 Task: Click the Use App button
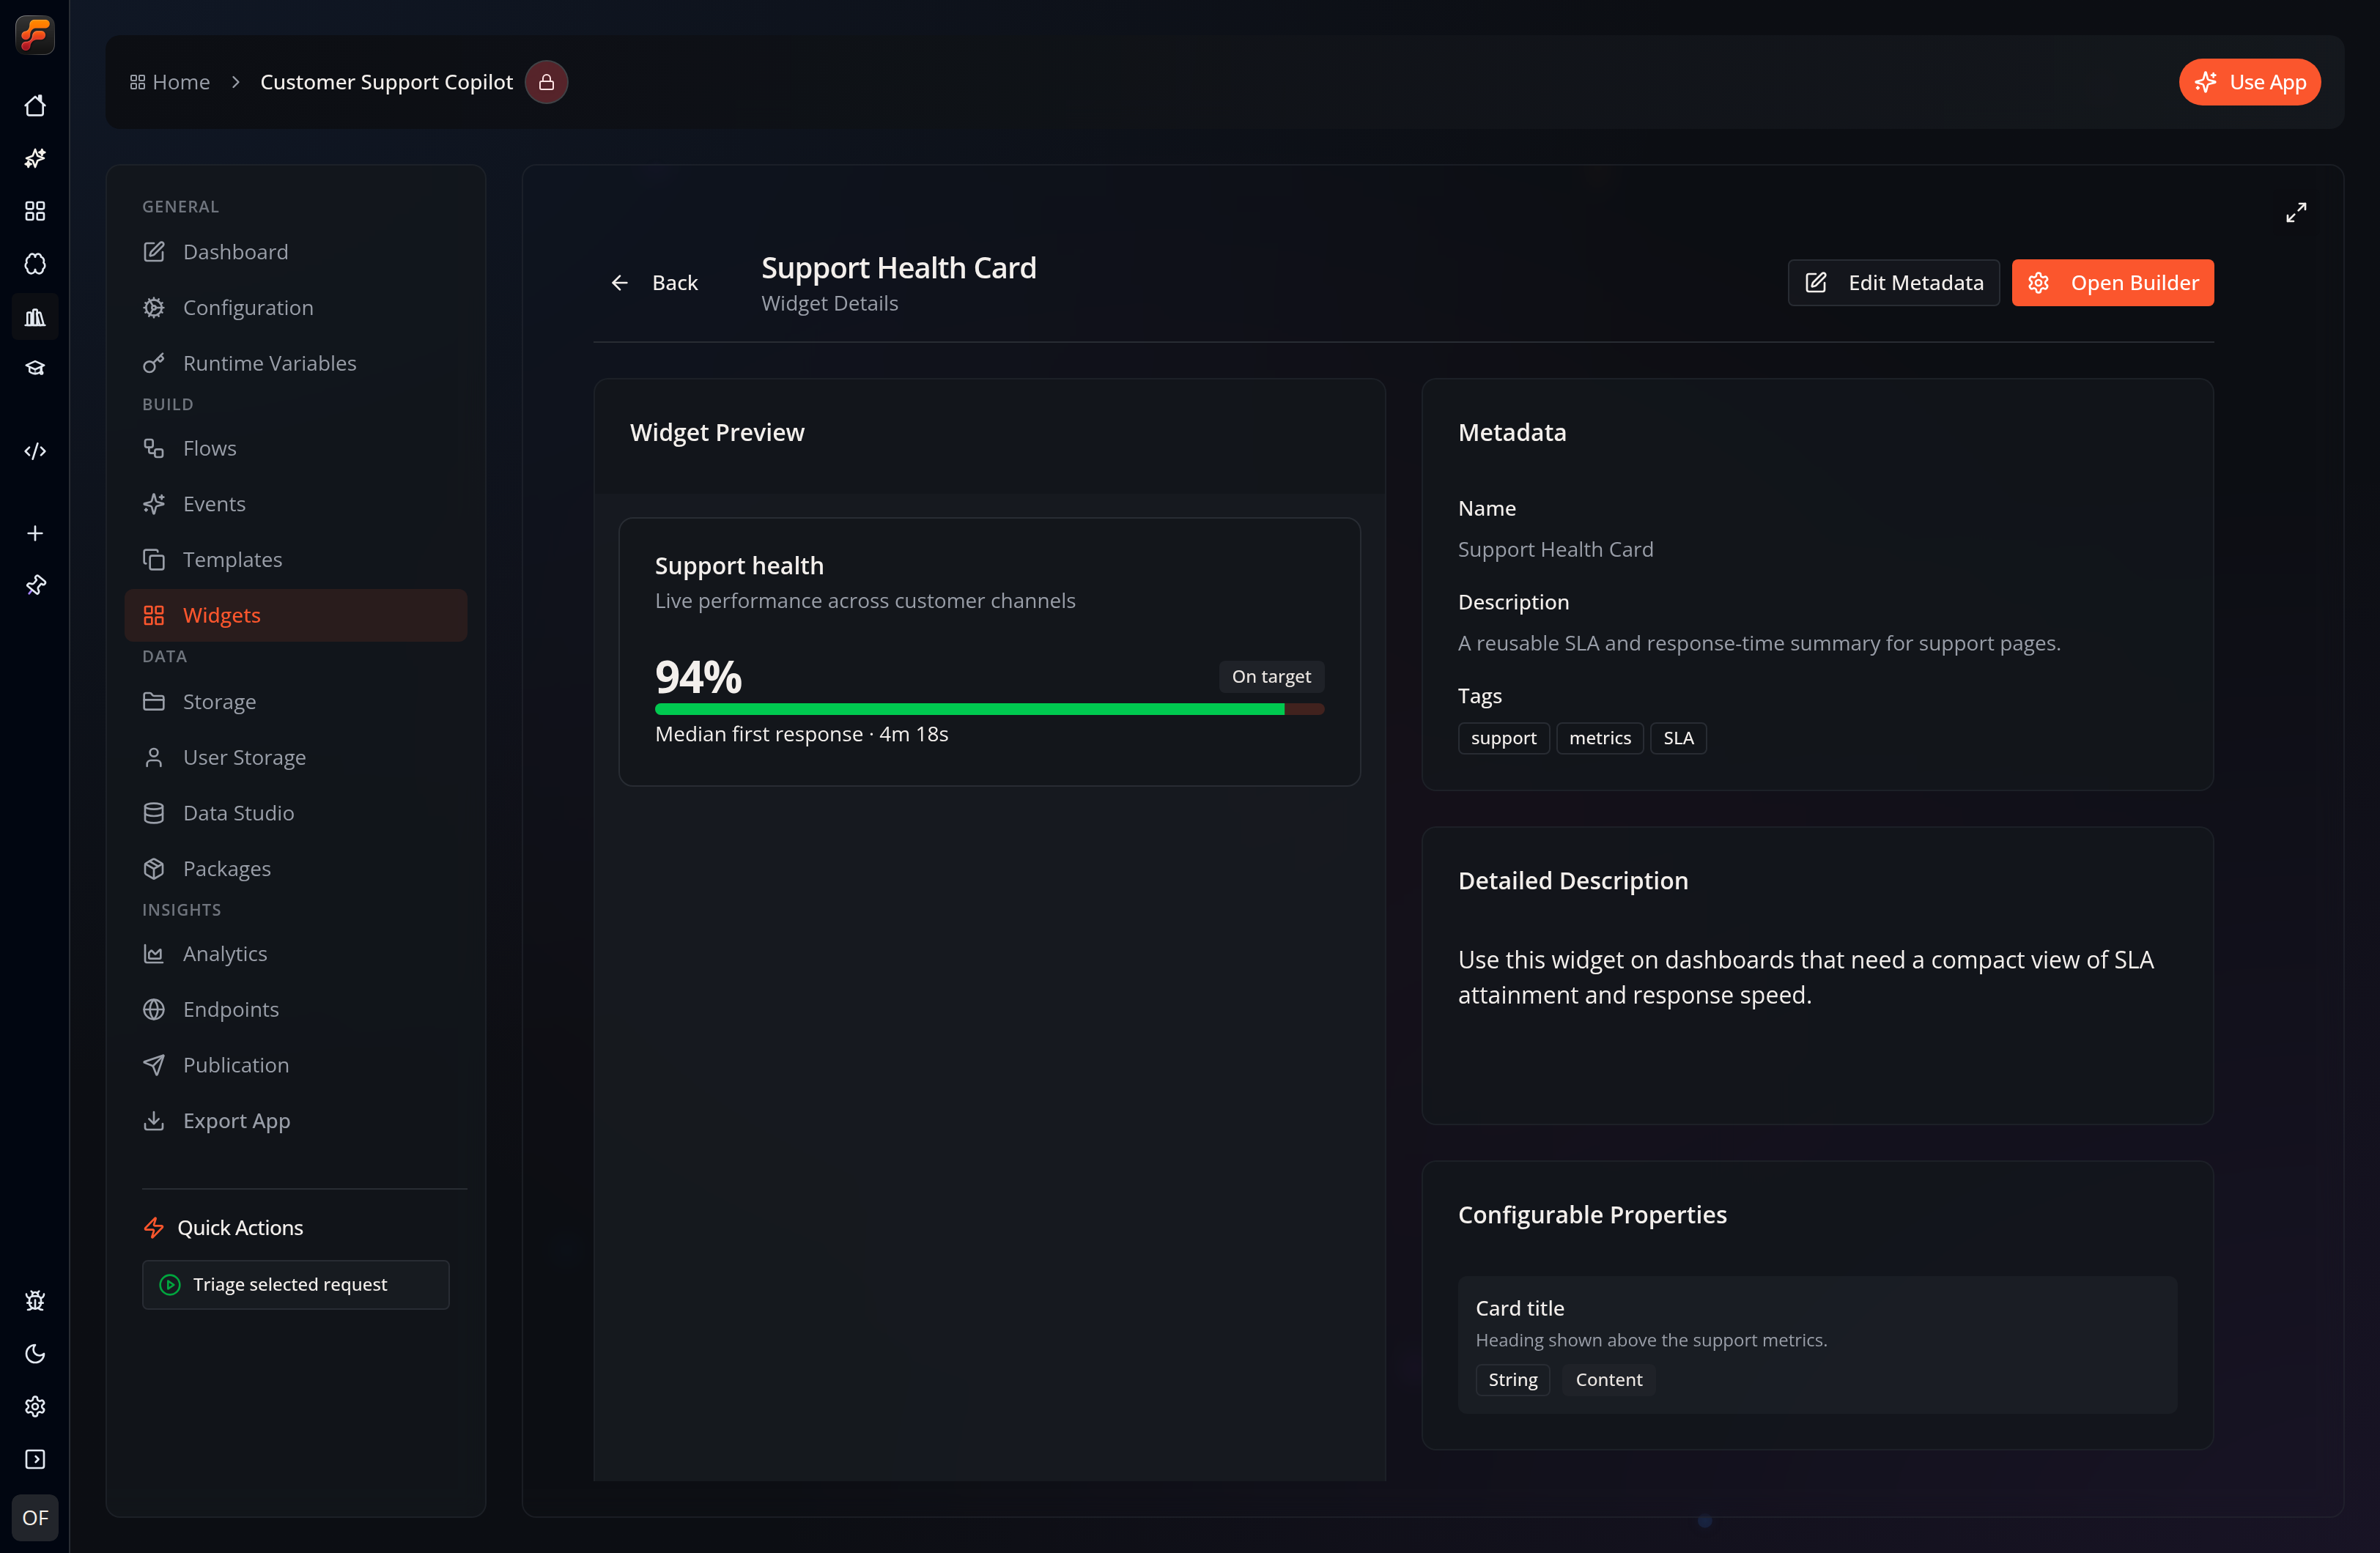2249,82
